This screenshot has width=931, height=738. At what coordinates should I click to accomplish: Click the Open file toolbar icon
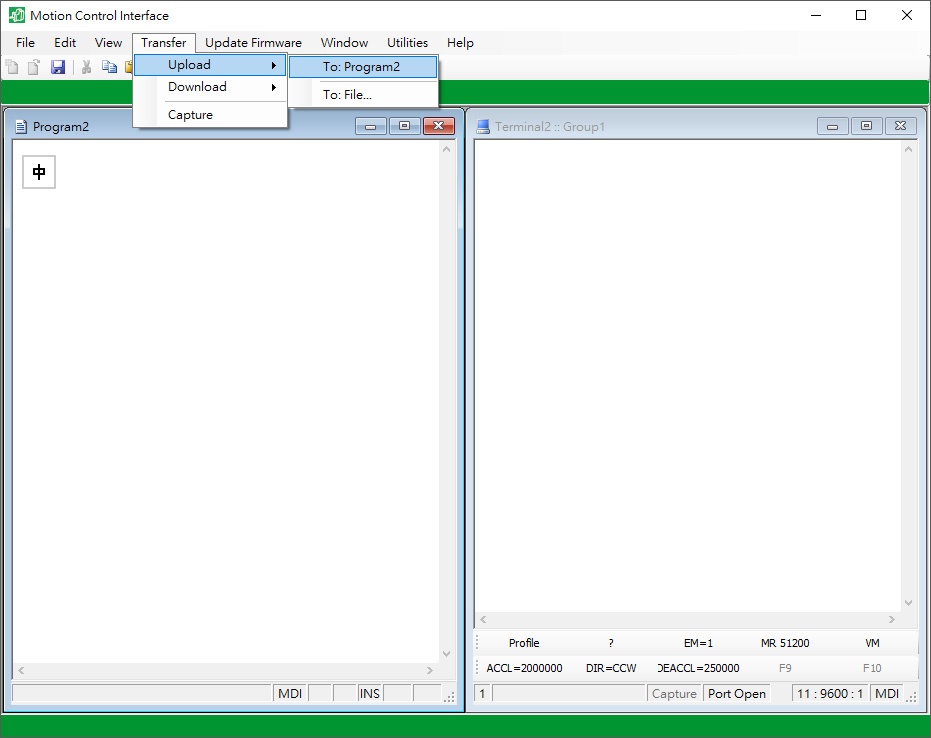(34, 67)
